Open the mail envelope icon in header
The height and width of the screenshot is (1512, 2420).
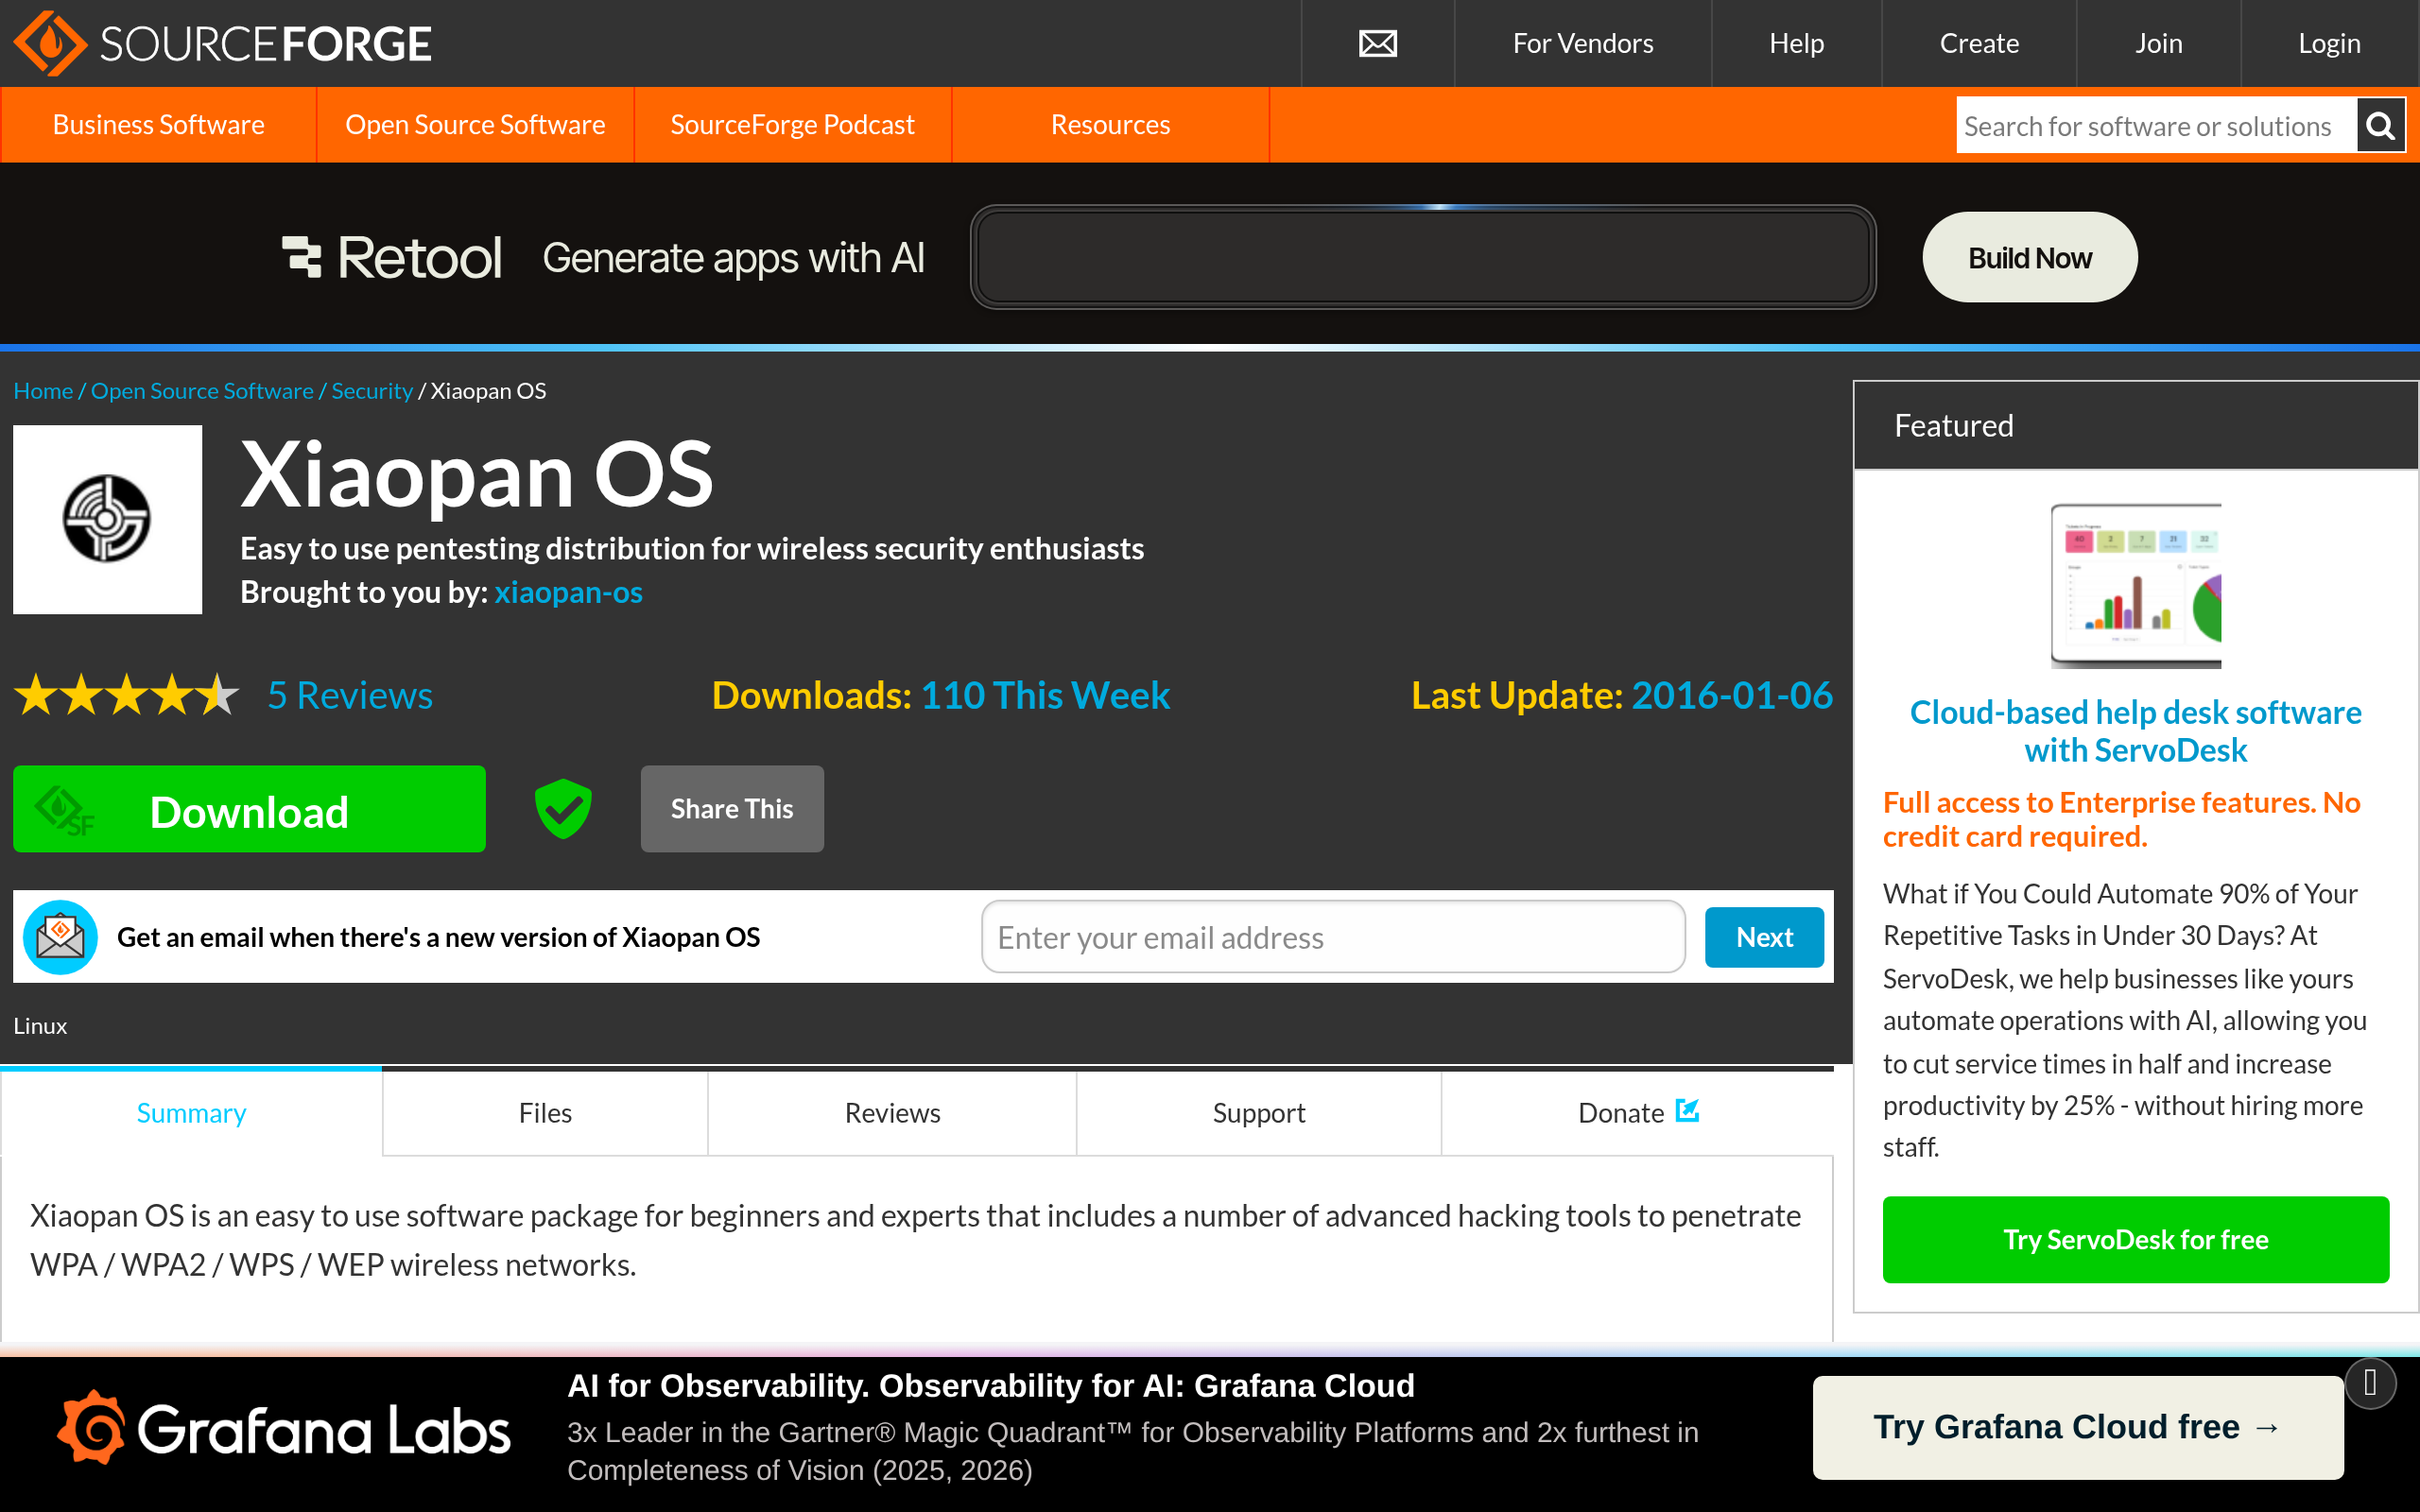[1377, 43]
